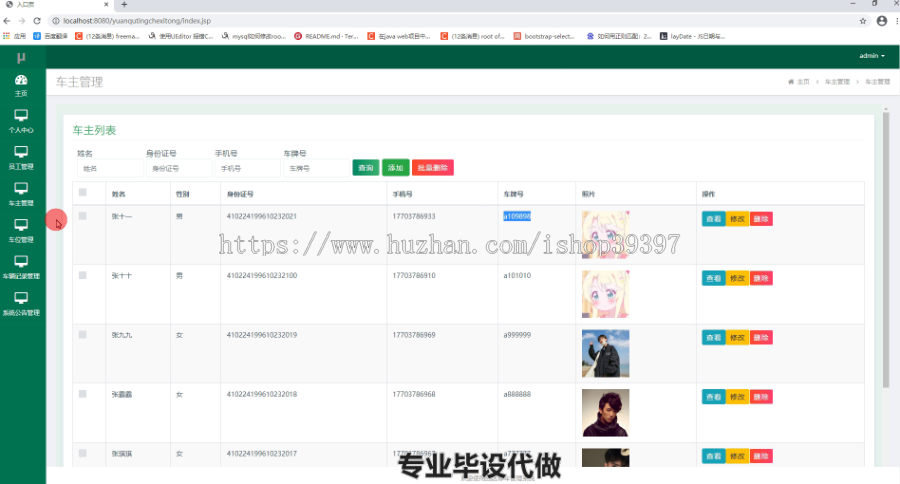Screen dimensions: 900x484
Task: Click 修改 for 张十一
Action: coord(737,219)
